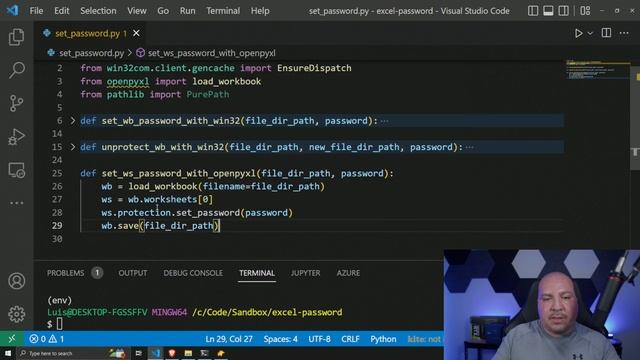This screenshot has width=640, height=360.
Task: Click the kite status bar entry
Action: [x=424, y=339]
